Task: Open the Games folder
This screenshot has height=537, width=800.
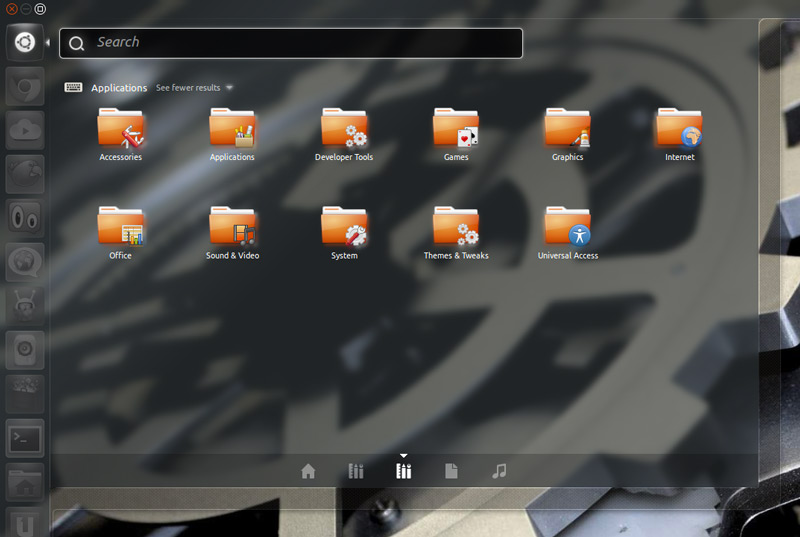Action: click(x=456, y=130)
